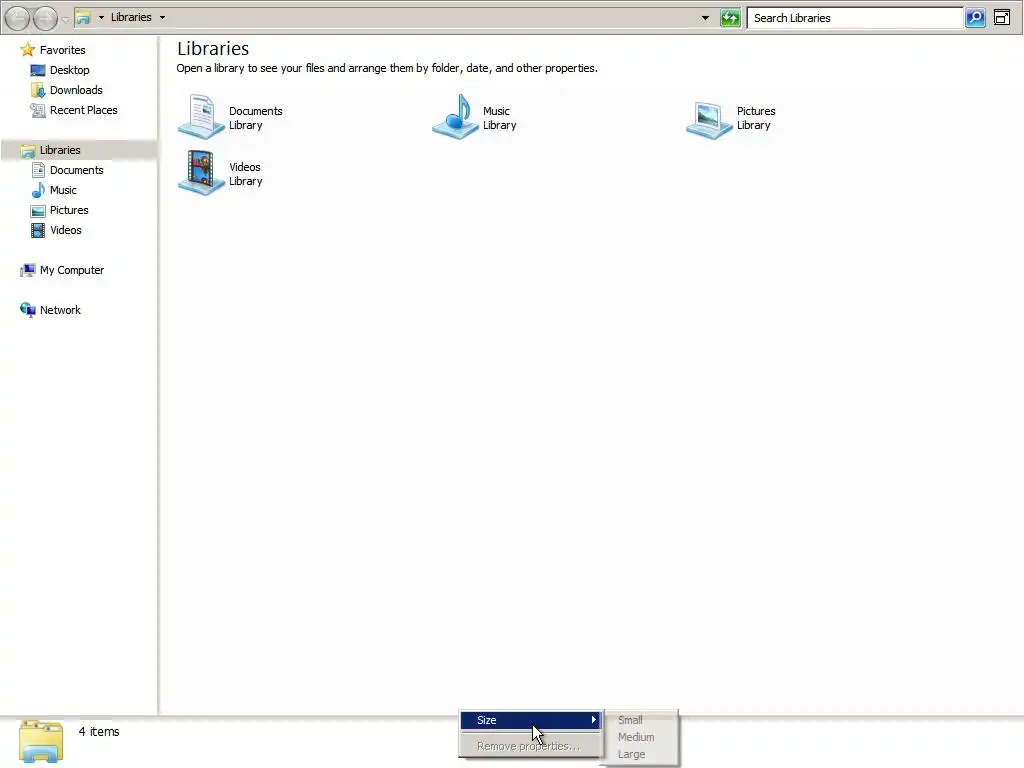Click the Music note icon in sidebar
Viewport: 1024px width, 768px height.
pyautogui.click(x=38, y=190)
